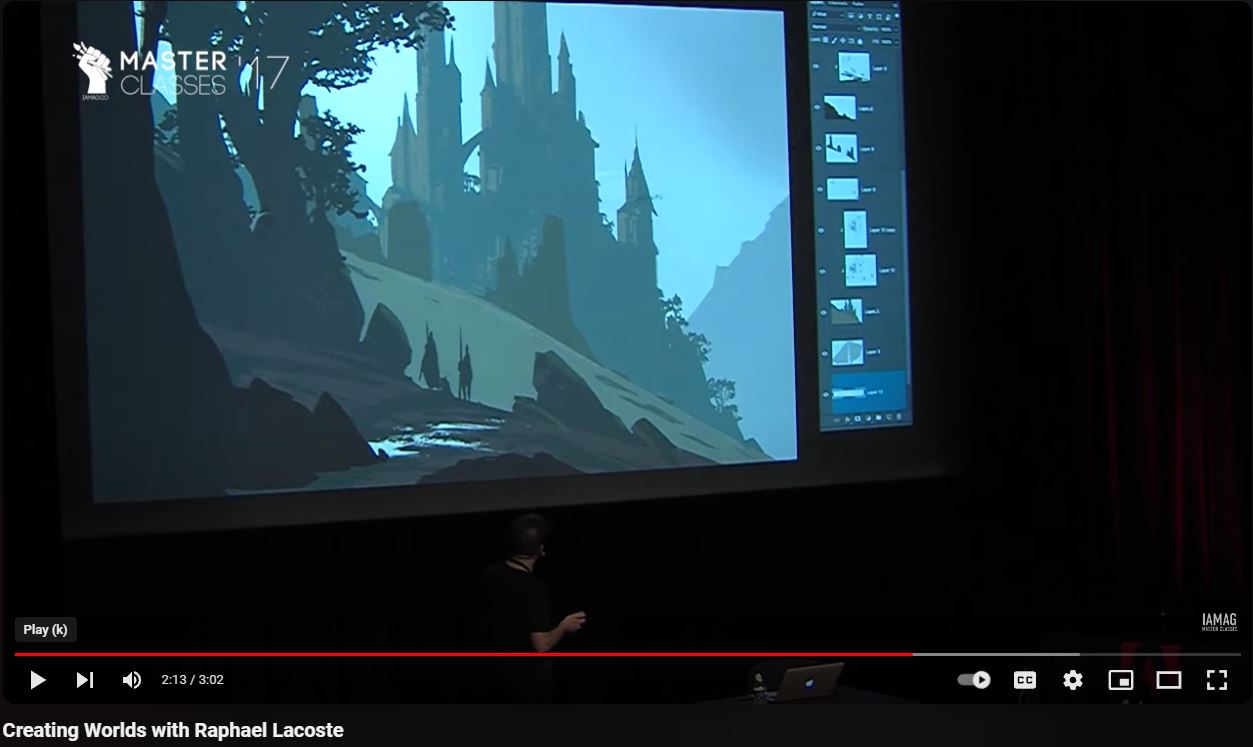The height and width of the screenshot is (747, 1253).
Task: Click the title 'Creating Worlds with Raphael Lacoste'
Action: 173,730
